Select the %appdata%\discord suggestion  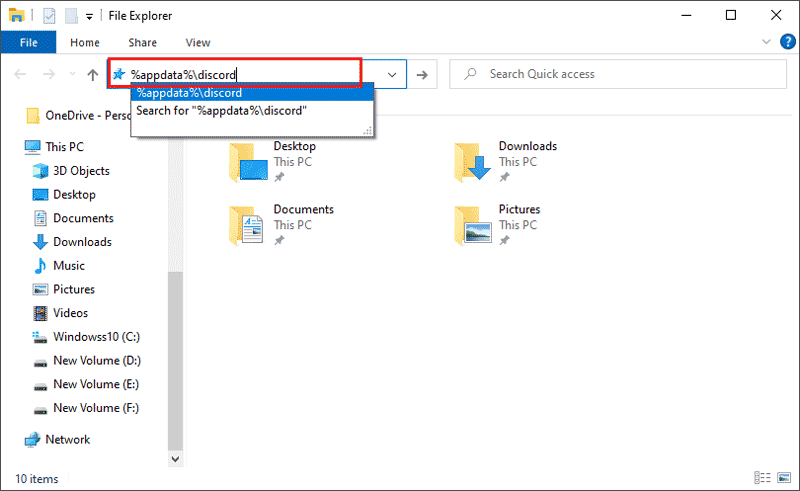click(253, 93)
